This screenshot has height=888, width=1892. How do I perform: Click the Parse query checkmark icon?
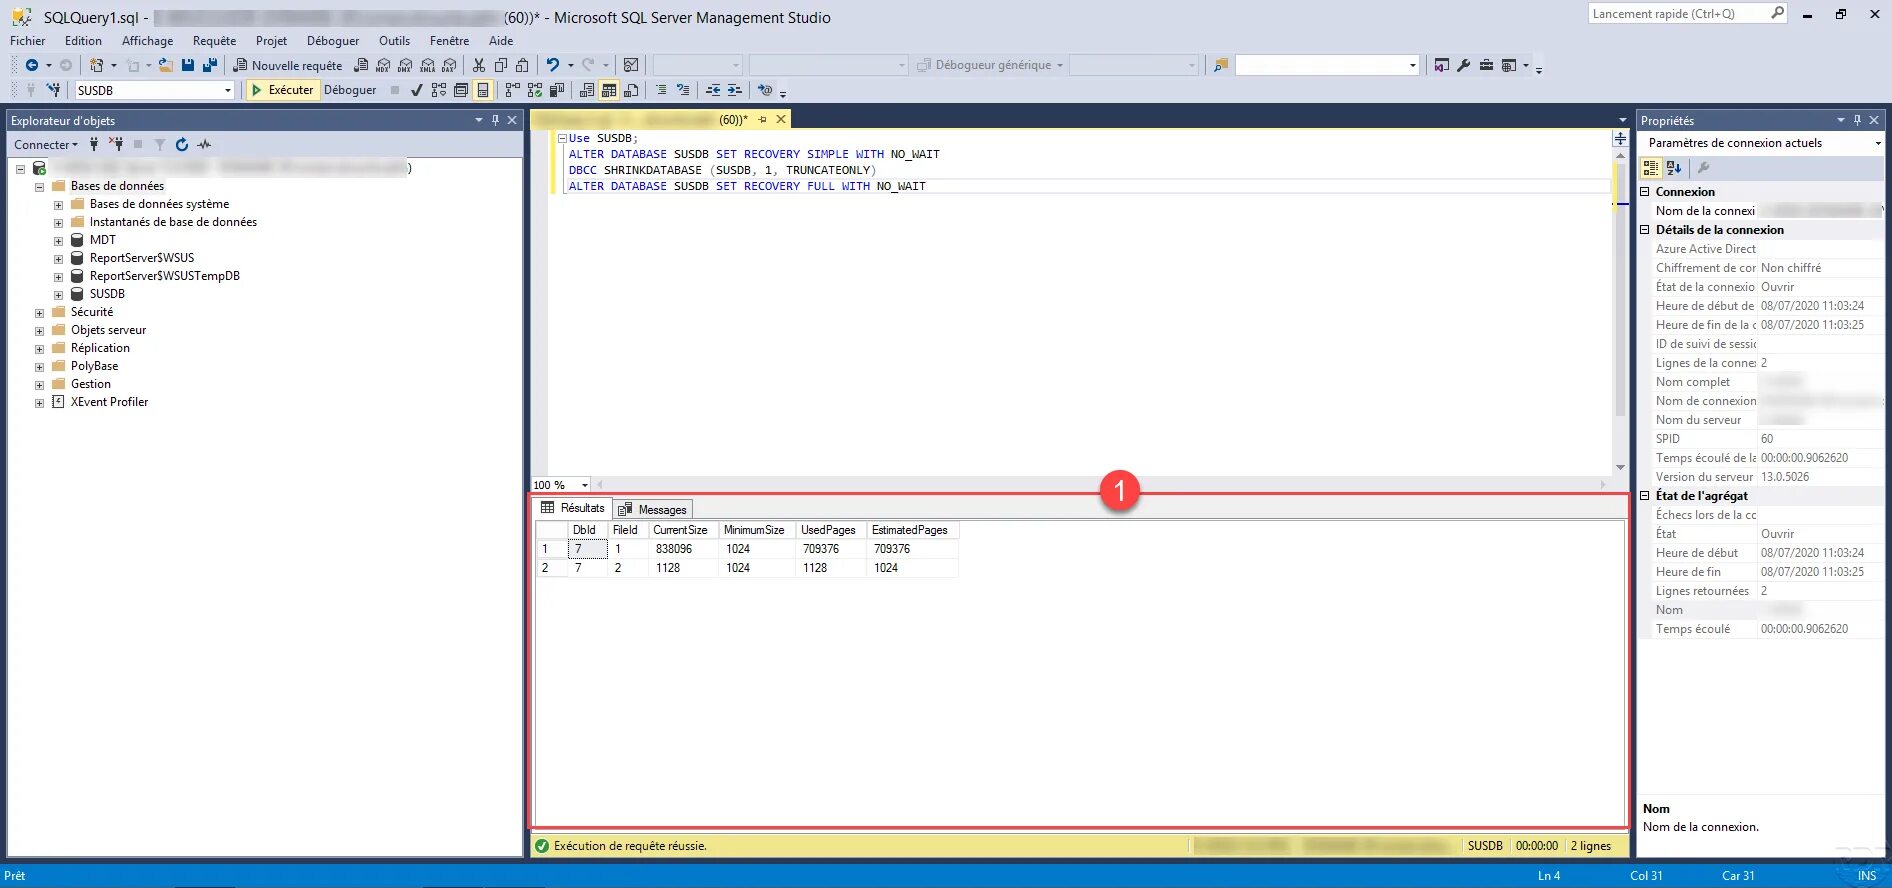[416, 90]
